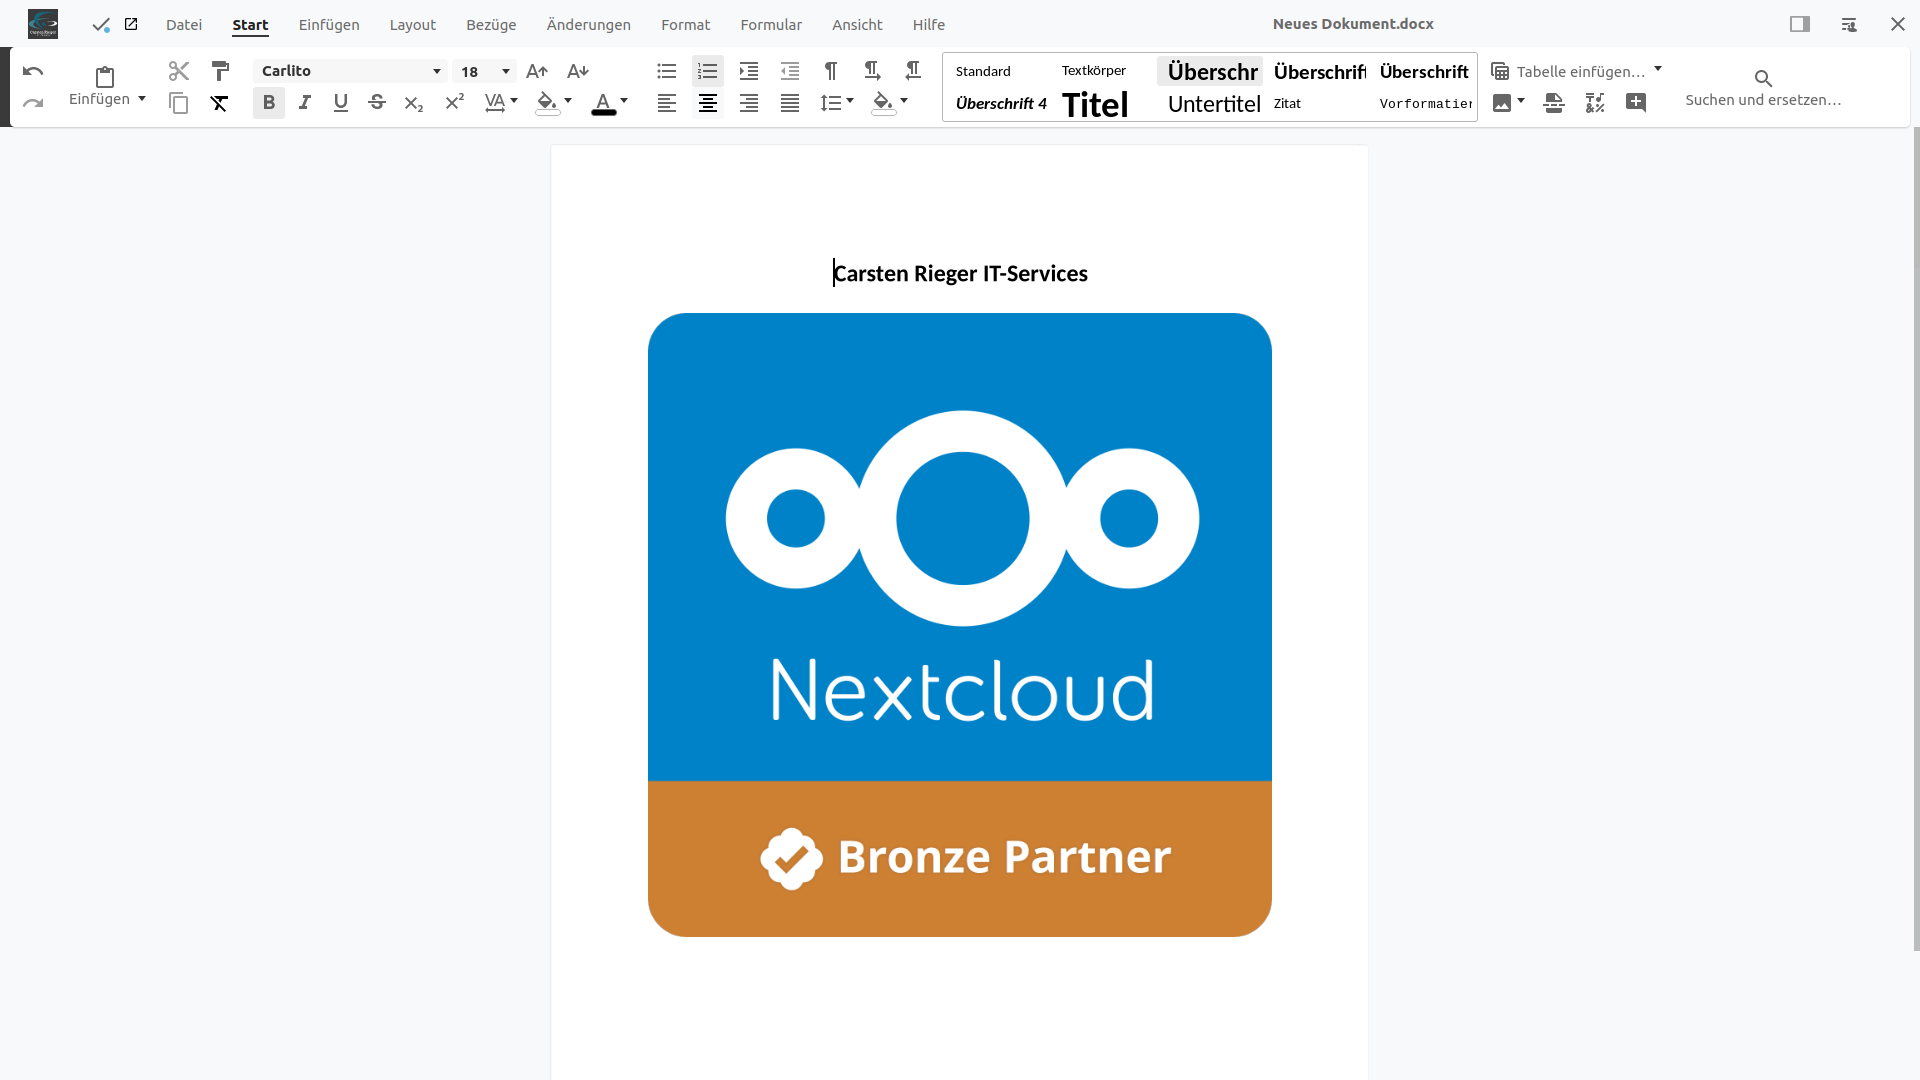
Task: Toggle Bold formatting
Action: [x=269, y=103]
